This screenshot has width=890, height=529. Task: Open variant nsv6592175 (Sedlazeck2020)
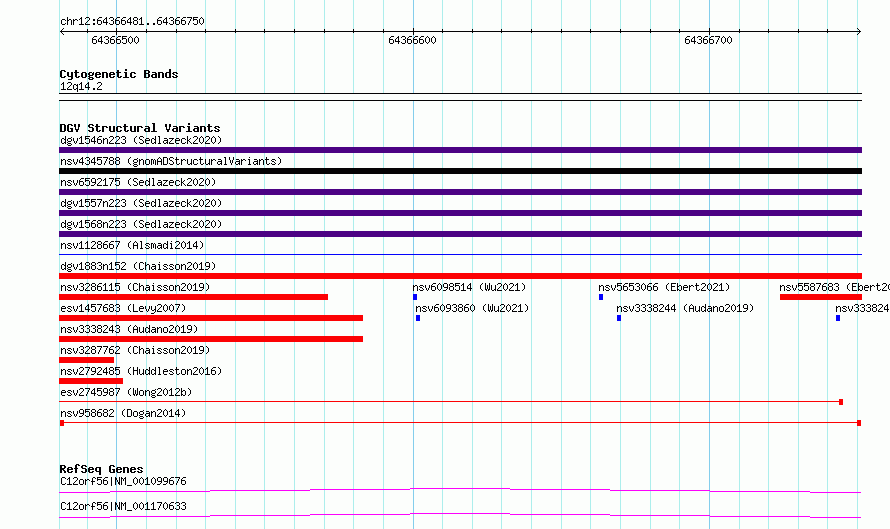pyautogui.click(x=138, y=182)
